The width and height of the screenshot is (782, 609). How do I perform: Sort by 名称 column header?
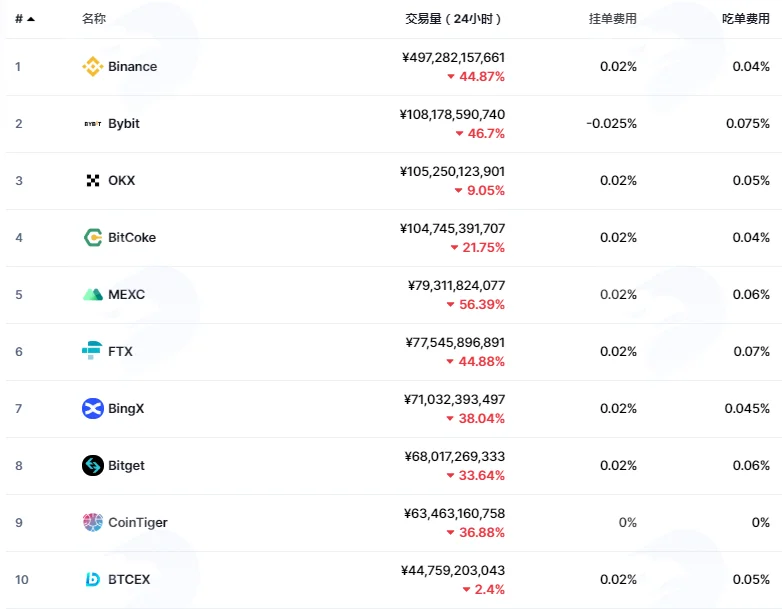pos(94,19)
